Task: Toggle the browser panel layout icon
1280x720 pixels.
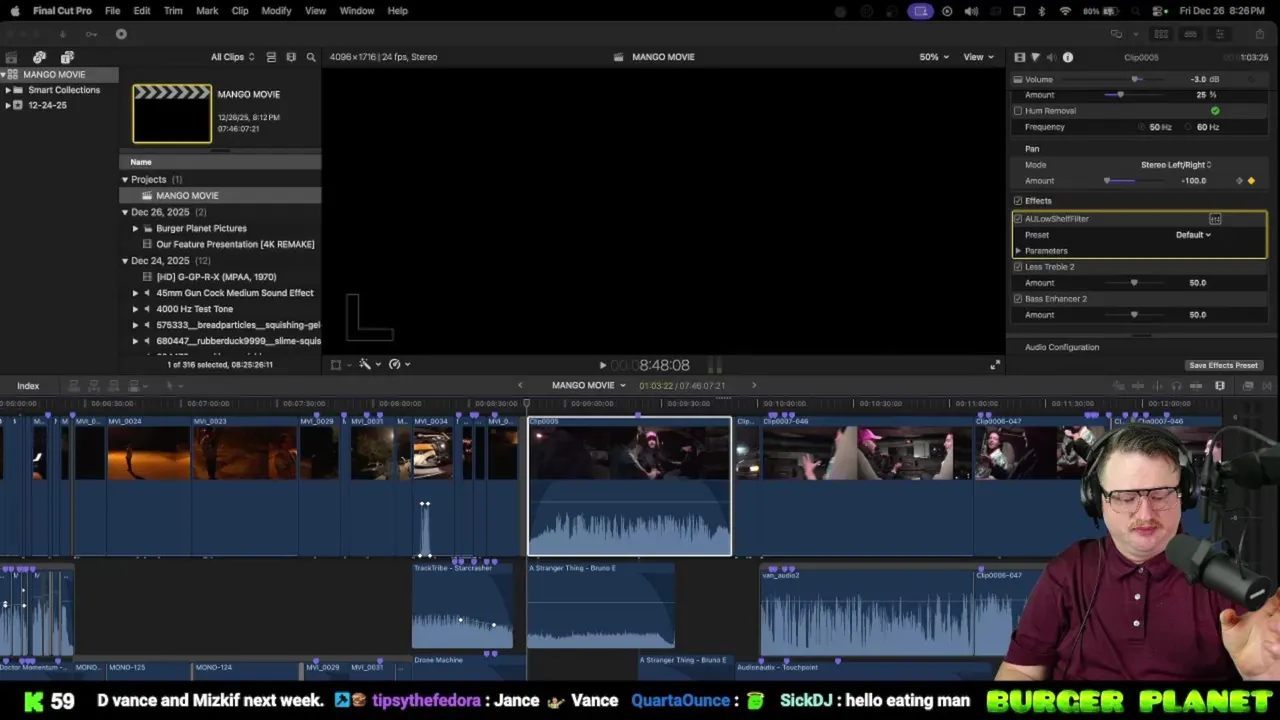Action: point(1161,34)
